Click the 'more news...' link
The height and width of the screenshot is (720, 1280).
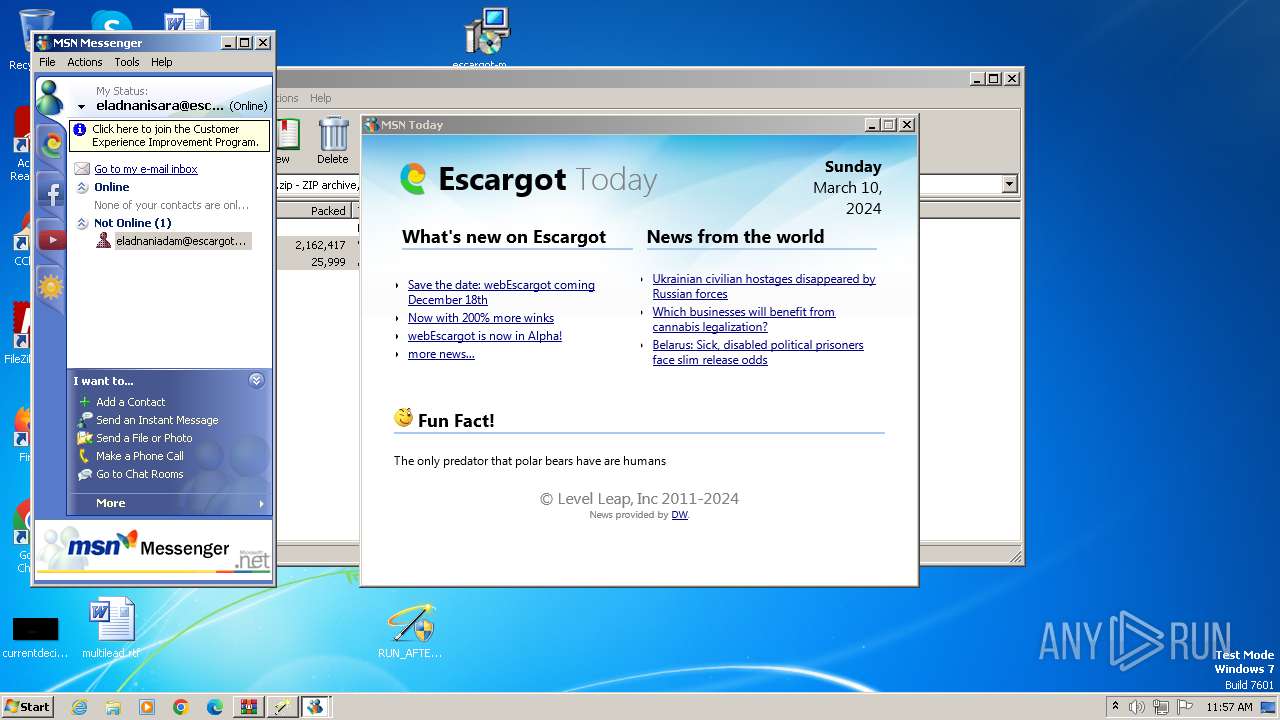(441, 354)
